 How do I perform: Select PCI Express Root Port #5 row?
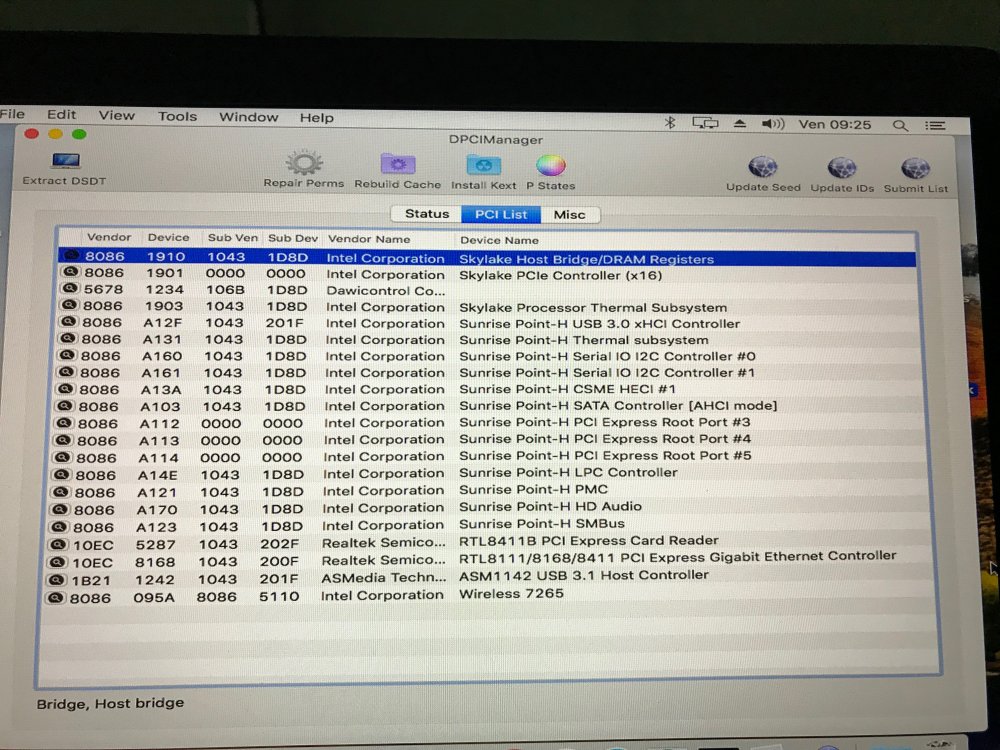[x=487, y=457]
